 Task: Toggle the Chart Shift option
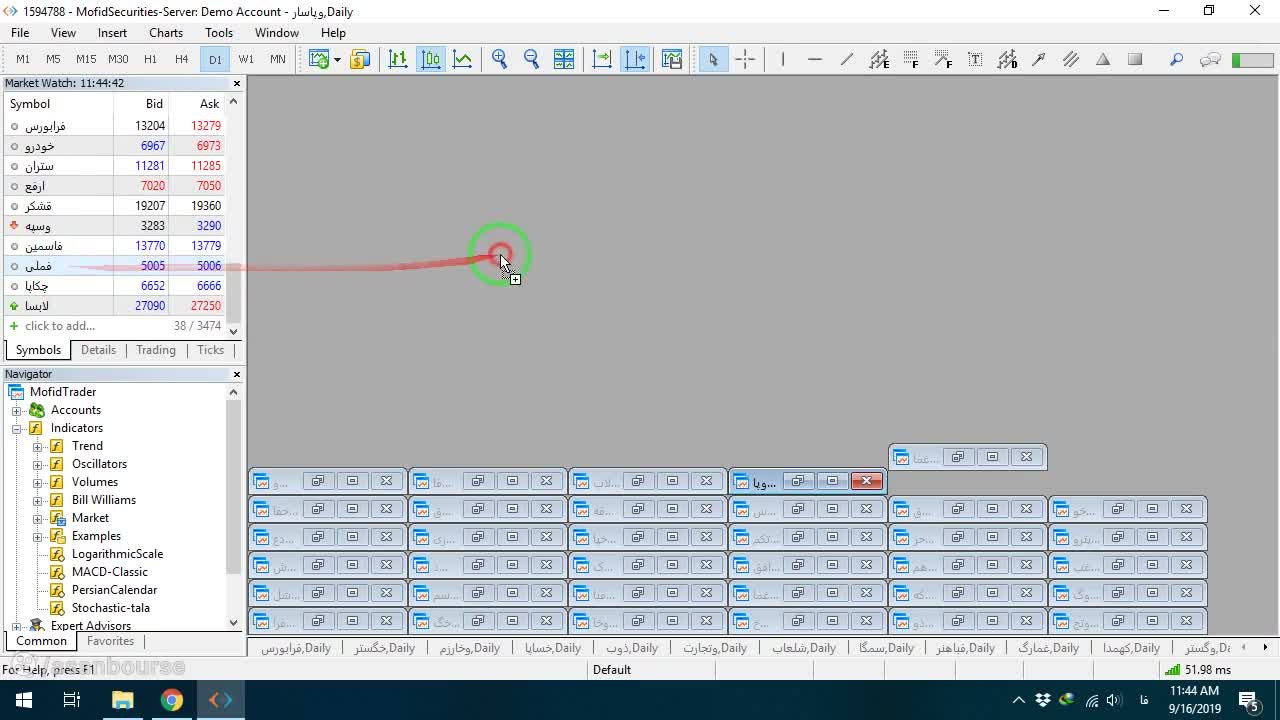pyautogui.click(x=635, y=60)
